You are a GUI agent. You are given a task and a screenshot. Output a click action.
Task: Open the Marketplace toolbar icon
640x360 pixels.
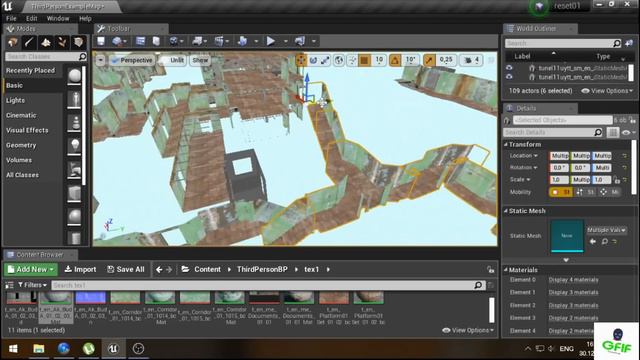click(x=156, y=41)
